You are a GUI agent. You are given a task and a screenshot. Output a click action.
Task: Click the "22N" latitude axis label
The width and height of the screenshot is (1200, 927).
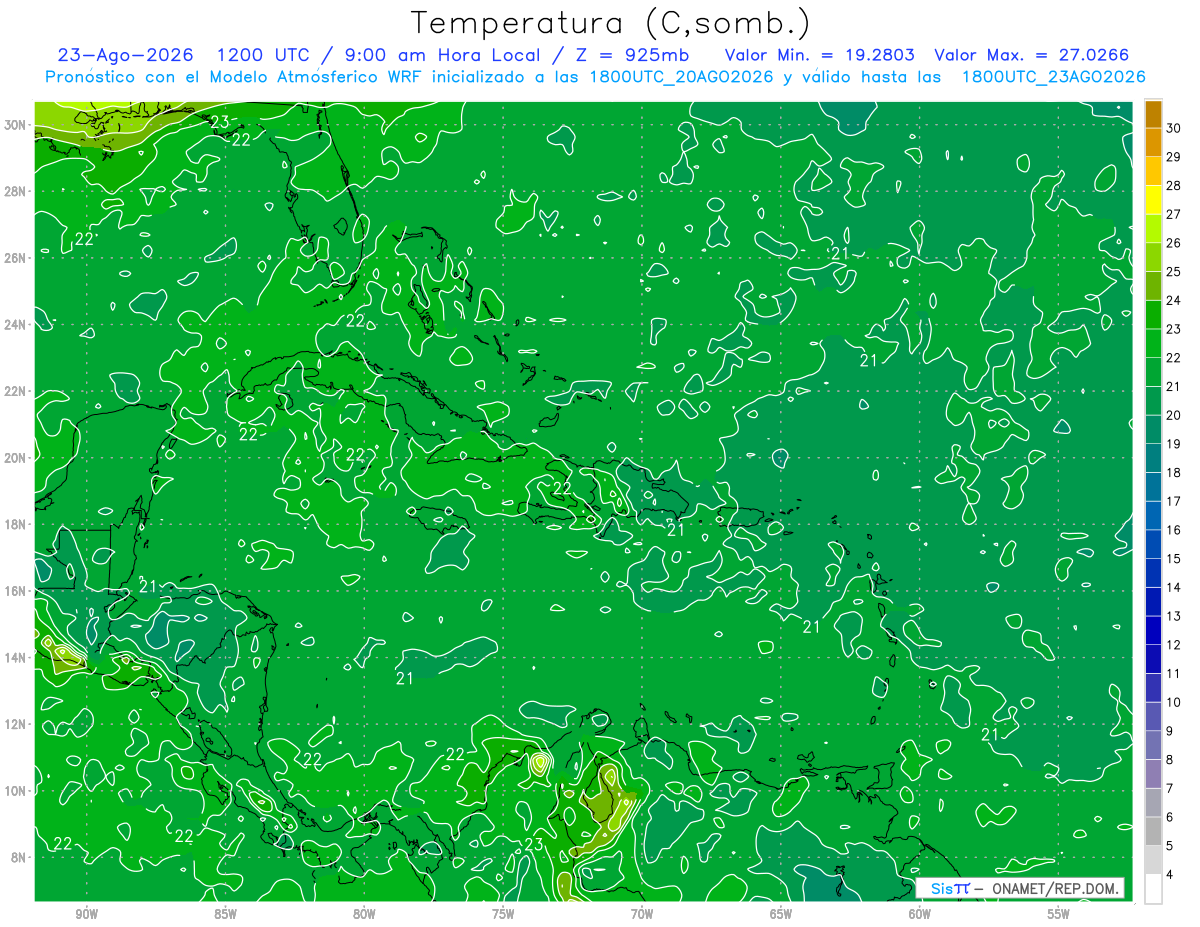(x=15, y=391)
